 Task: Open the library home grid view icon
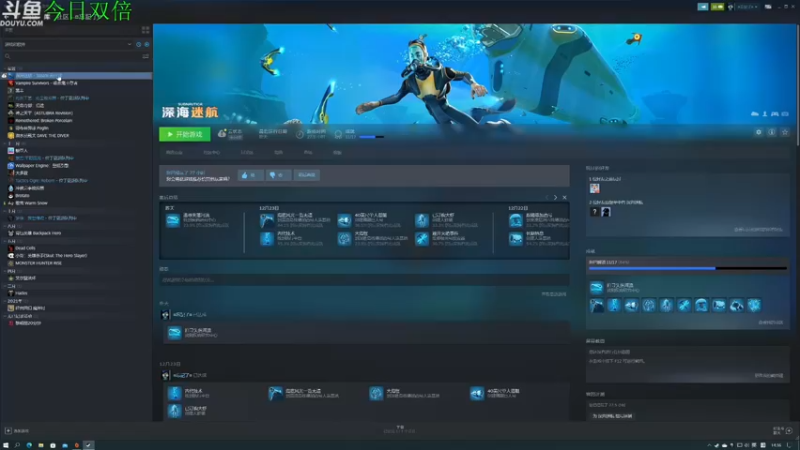point(145,30)
